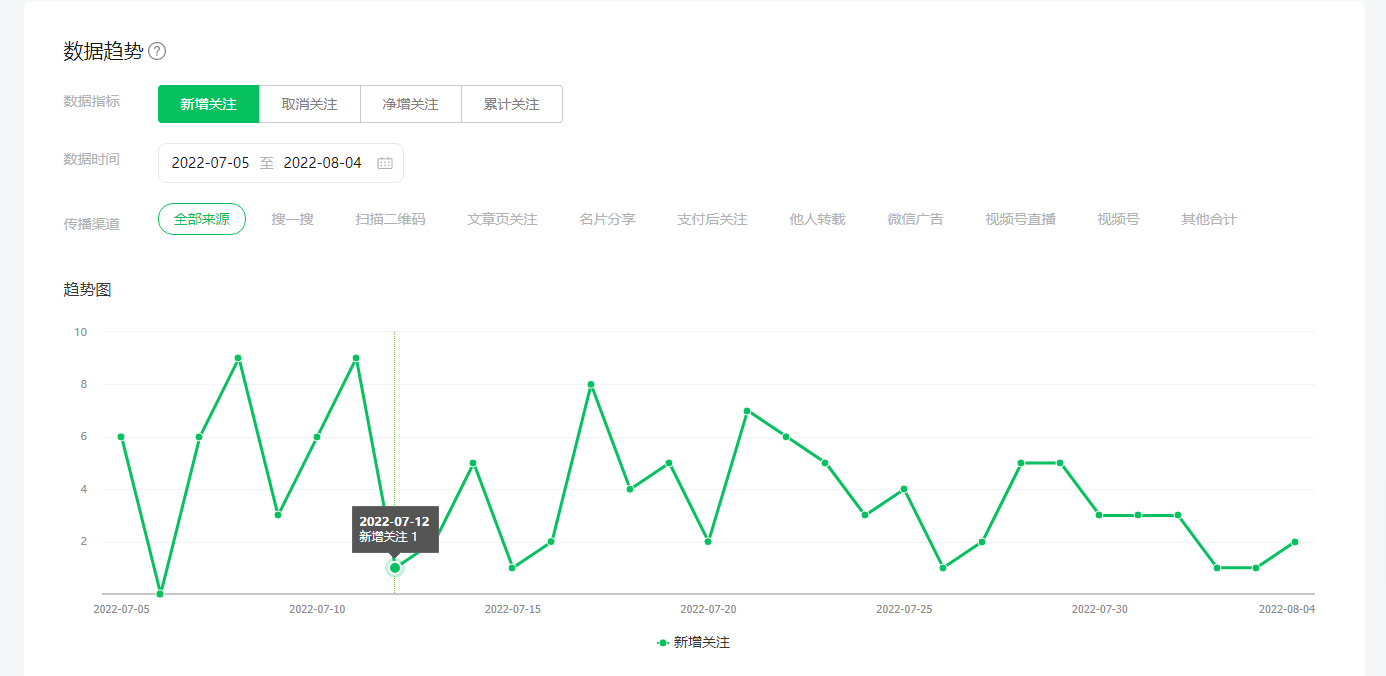This screenshot has width=1386, height=676.
Task: Filter by 他人转载 channel
Action: point(817,219)
